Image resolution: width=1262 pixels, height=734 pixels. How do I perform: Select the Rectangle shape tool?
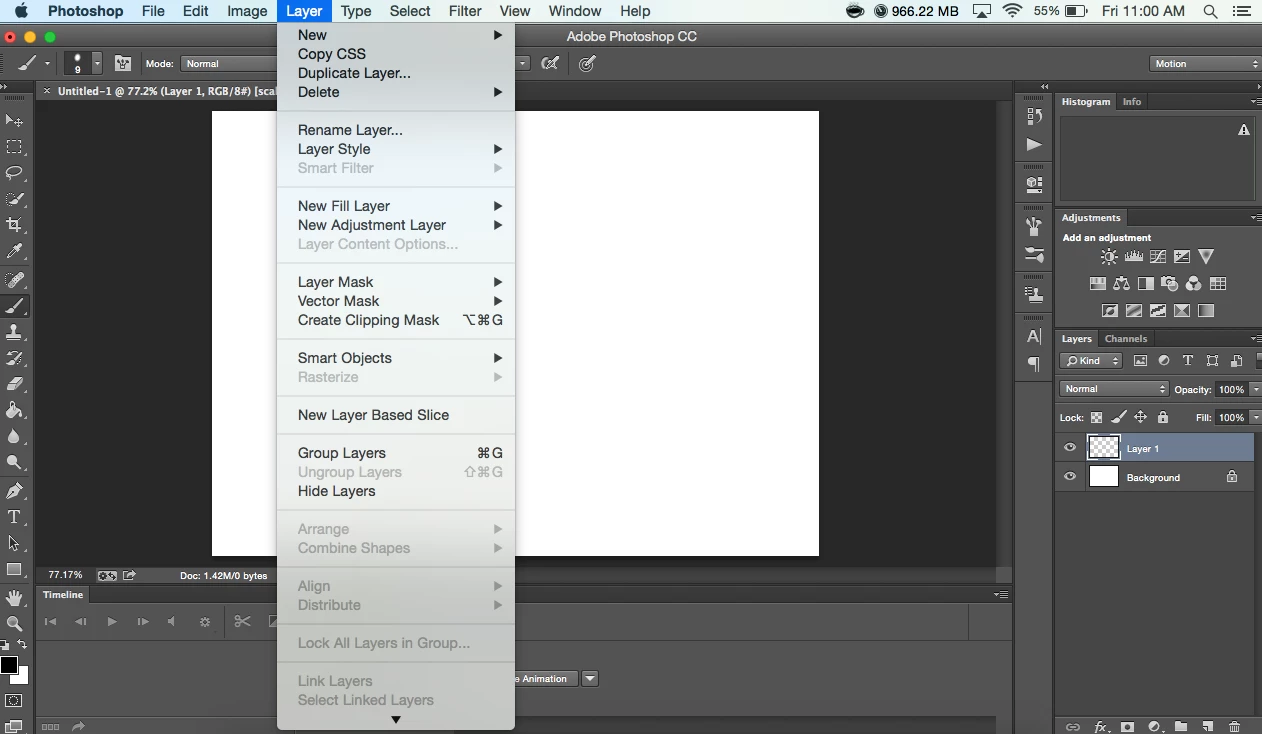tap(14, 570)
